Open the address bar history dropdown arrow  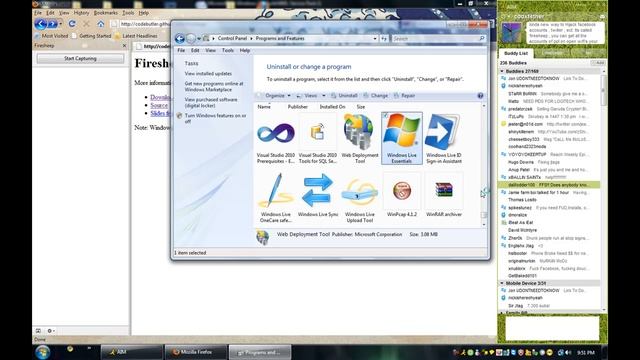coord(375,38)
